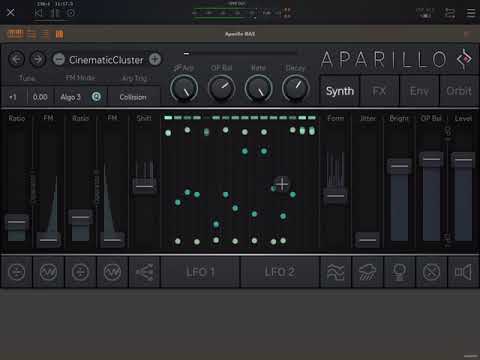Select the 0.00 fine tune field
The width and height of the screenshot is (480, 360).
pyautogui.click(x=40, y=97)
